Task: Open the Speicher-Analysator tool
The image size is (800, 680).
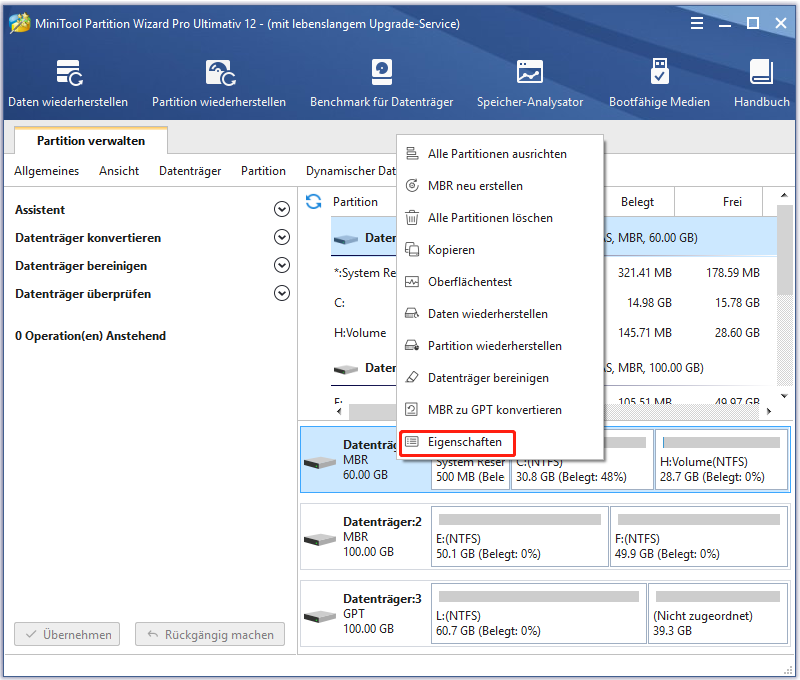Action: pos(530,83)
